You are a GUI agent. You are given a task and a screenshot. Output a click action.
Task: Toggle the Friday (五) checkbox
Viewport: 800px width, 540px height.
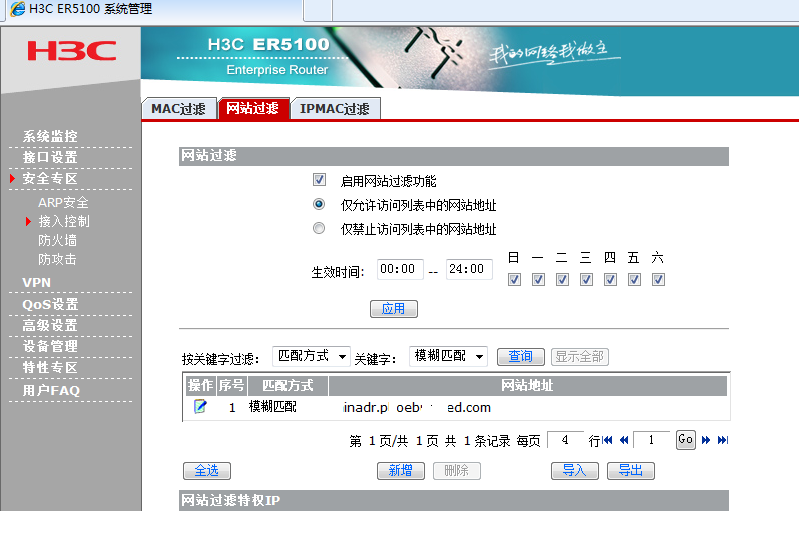(634, 280)
